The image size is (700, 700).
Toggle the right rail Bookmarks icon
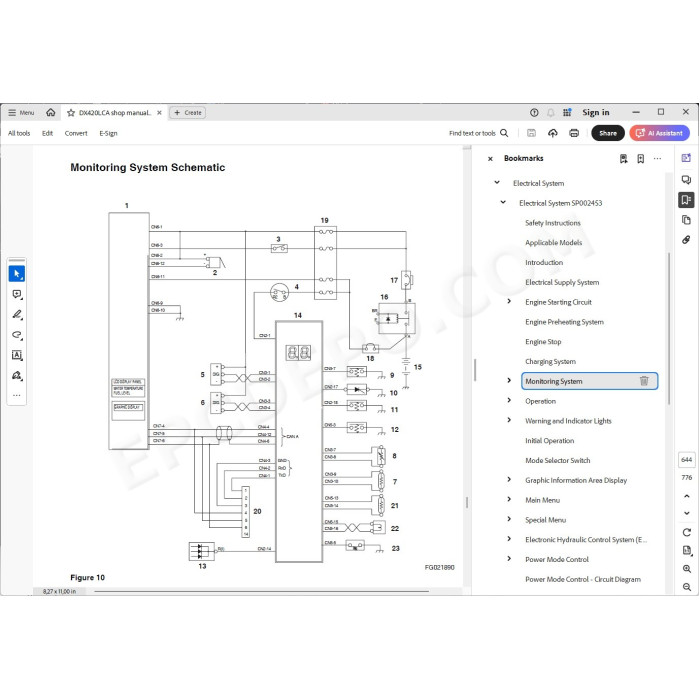686,200
